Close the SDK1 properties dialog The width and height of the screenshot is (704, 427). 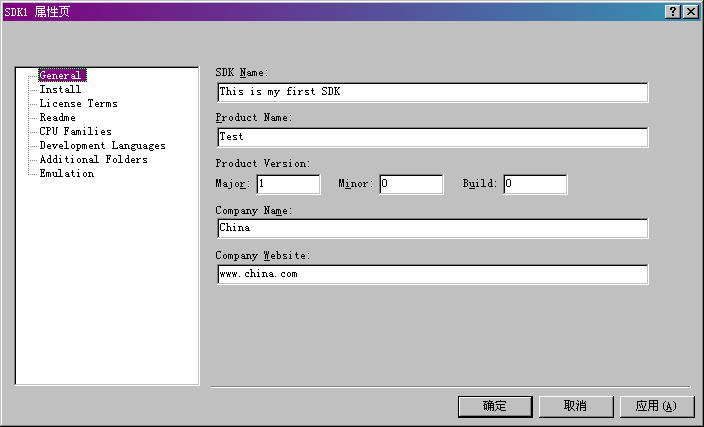(x=691, y=12)
